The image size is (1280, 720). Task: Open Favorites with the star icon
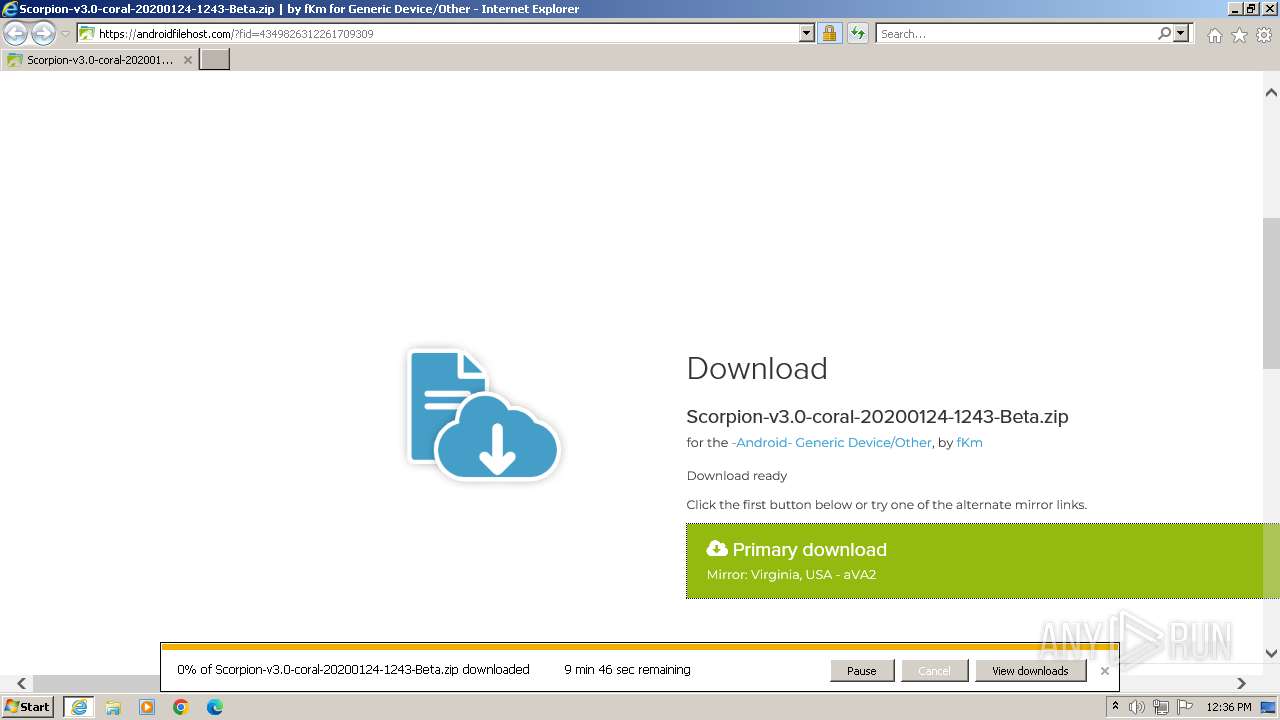[x=1239, y=35]
